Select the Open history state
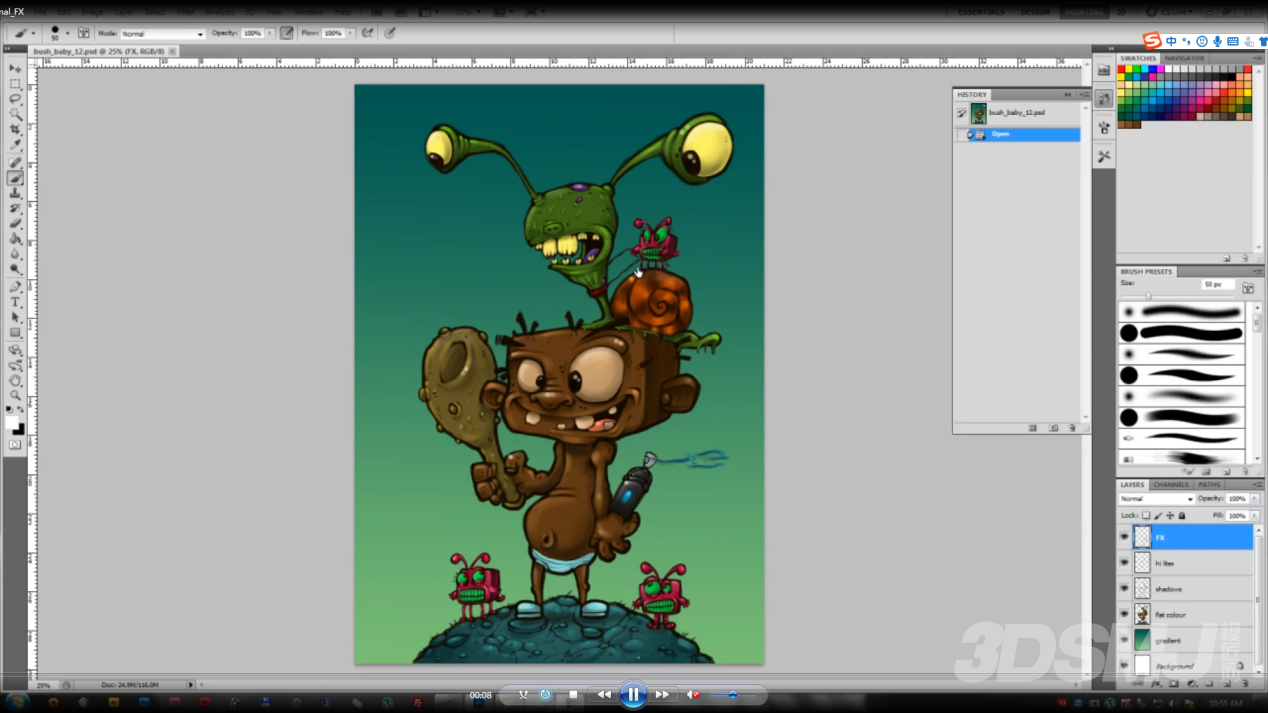Image resolution: width=1268 pixels, height=713 pixels. (1018, 134)
